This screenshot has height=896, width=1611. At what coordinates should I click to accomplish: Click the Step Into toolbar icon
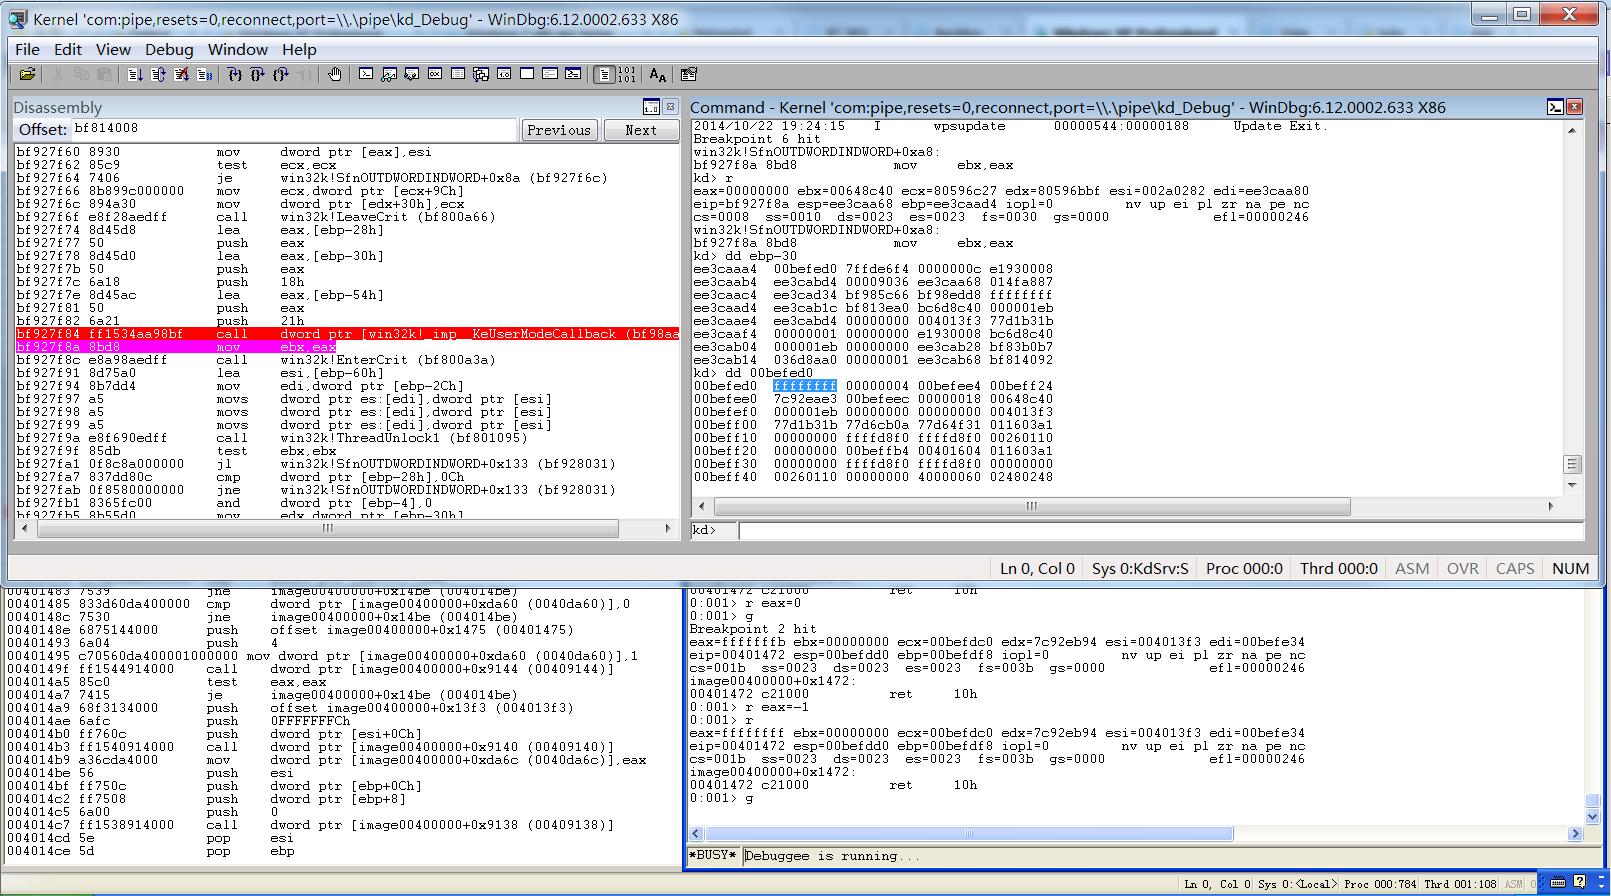pyautogui.click(x=234, y=74)
